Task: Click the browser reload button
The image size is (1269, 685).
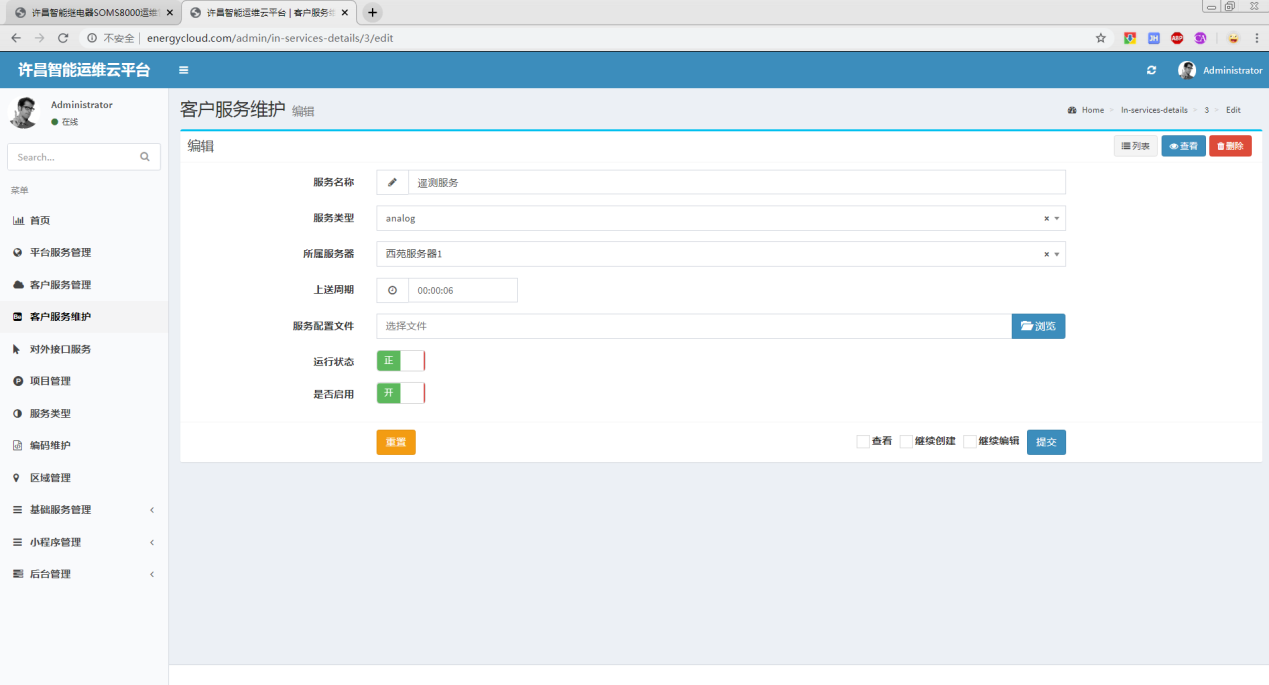Action: [x=63, y=38]
